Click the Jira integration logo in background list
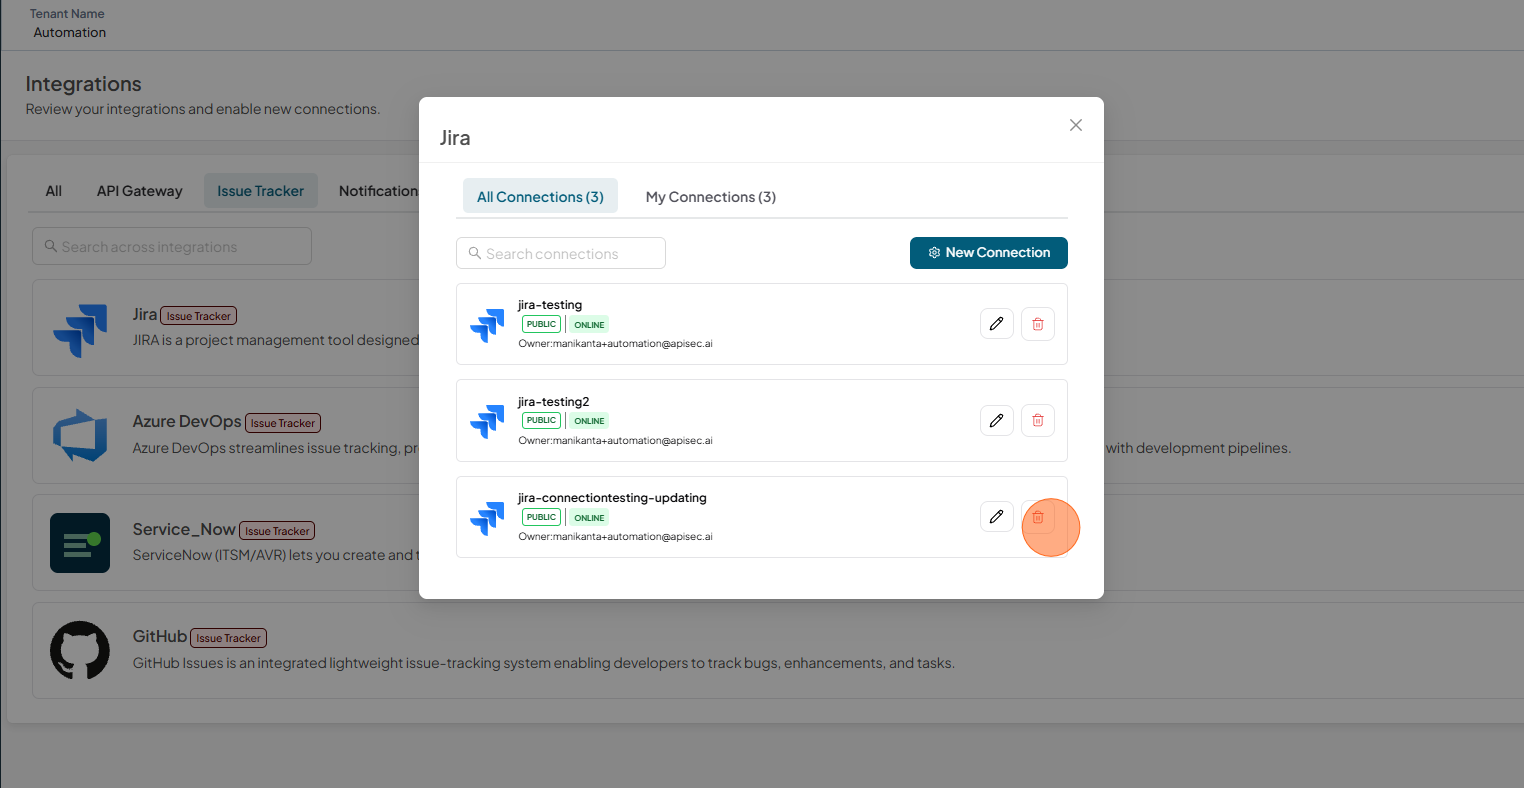The height and width of the screenshot is (788, 1524). [x=80, y=330]
